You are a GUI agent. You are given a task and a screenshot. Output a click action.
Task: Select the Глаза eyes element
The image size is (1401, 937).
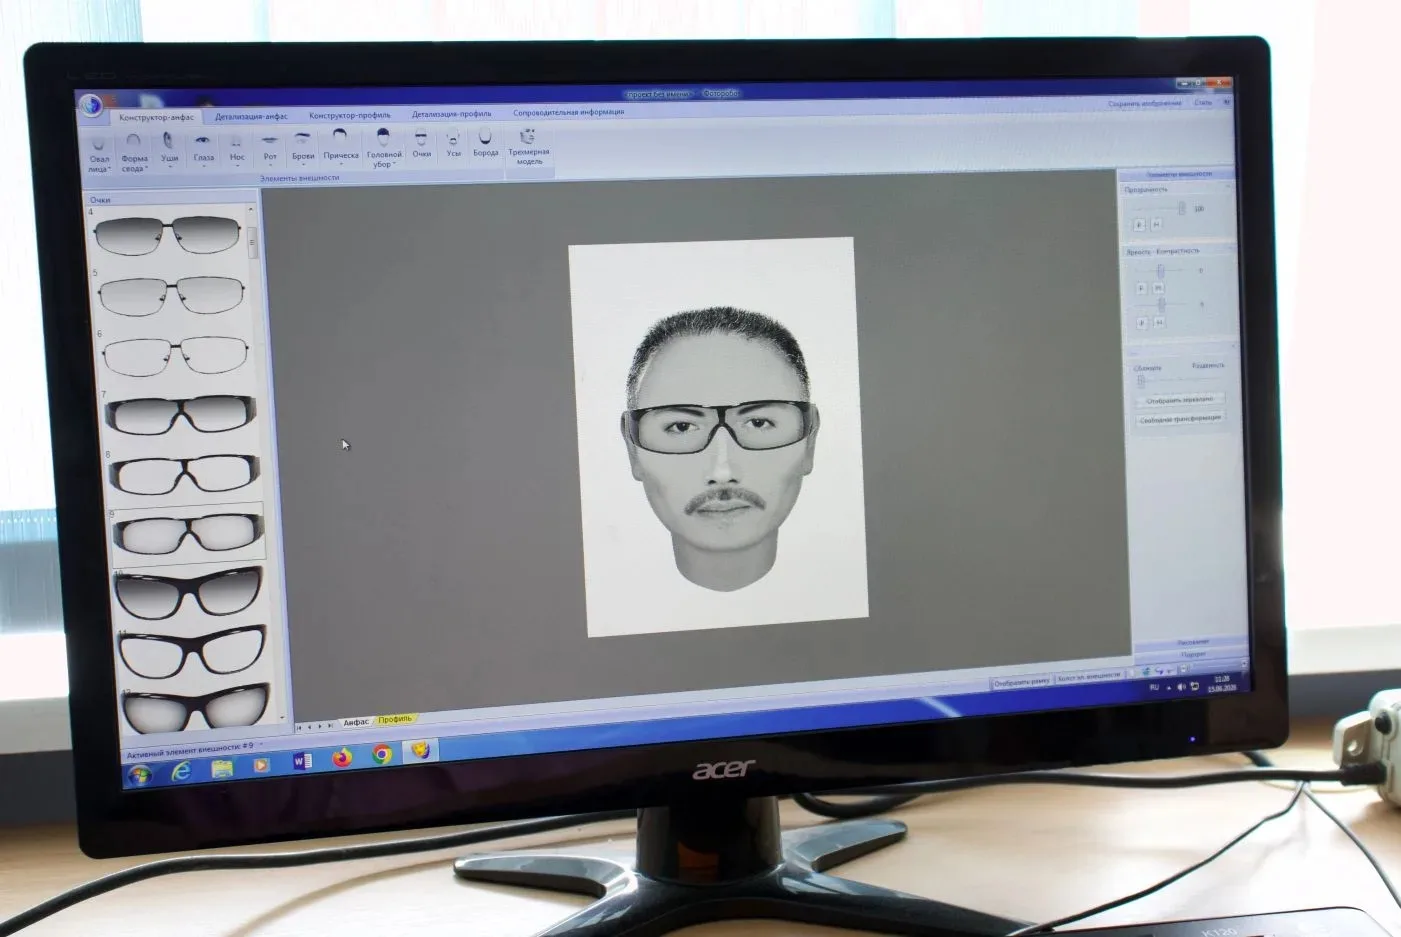pyautogui.click(x=203, y=148)
